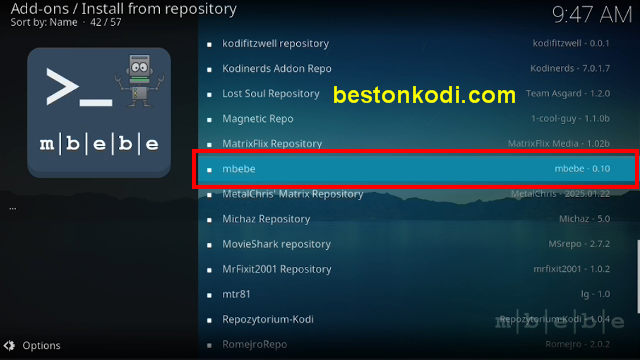Viewport: 640px width, 360px height.
Task: Click the Options gear icon
Action: tap(9, 346)
